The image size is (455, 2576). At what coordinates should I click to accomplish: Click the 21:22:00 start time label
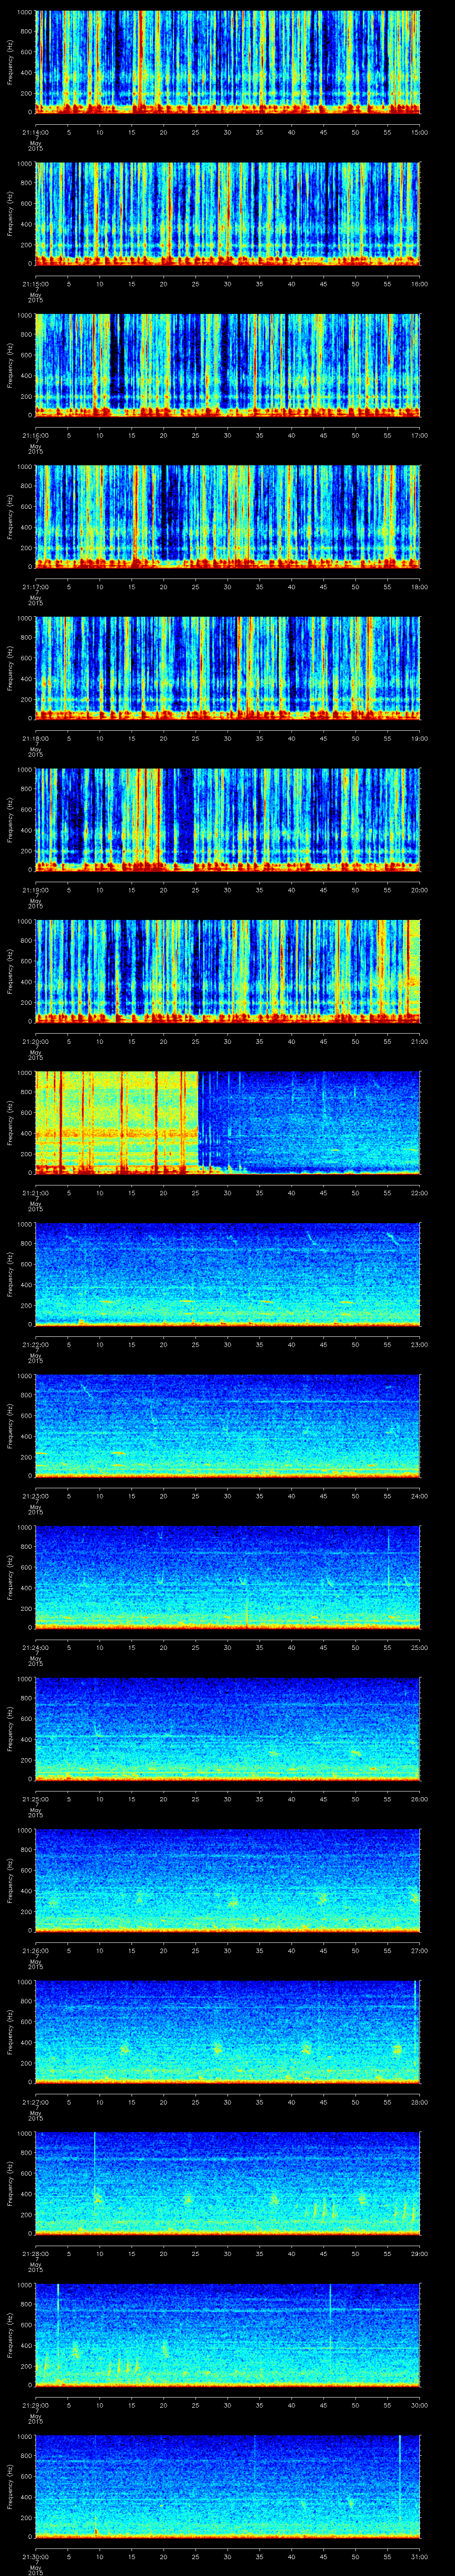(35, 1344)
